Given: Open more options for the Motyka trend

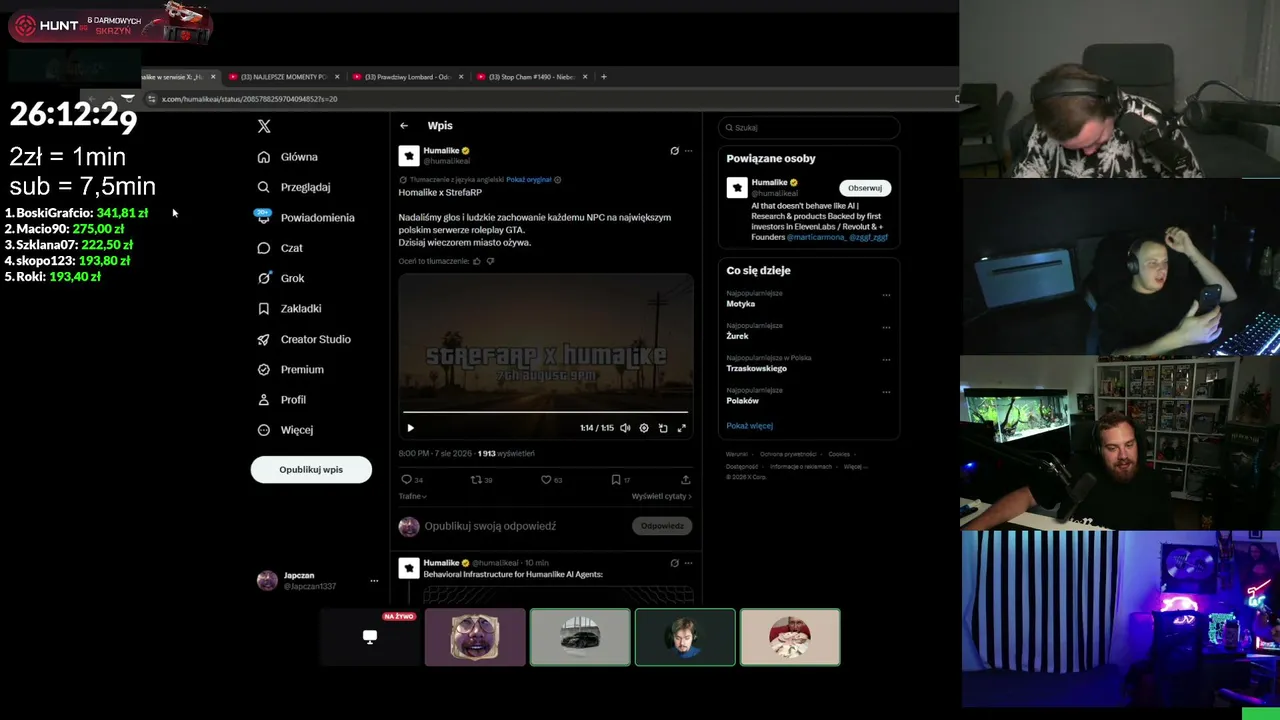Looking at the screenshot, I should click(886, 296).
